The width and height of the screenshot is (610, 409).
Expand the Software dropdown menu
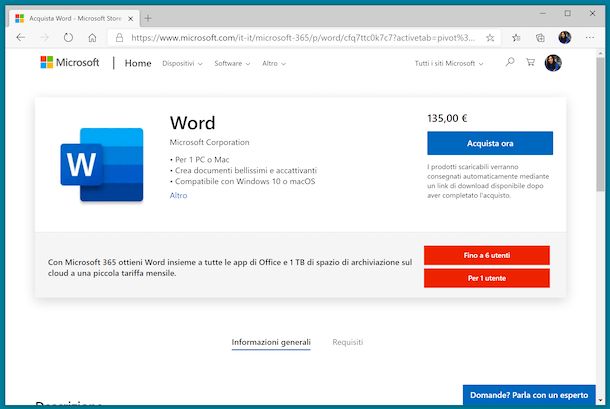pos(232,63)
